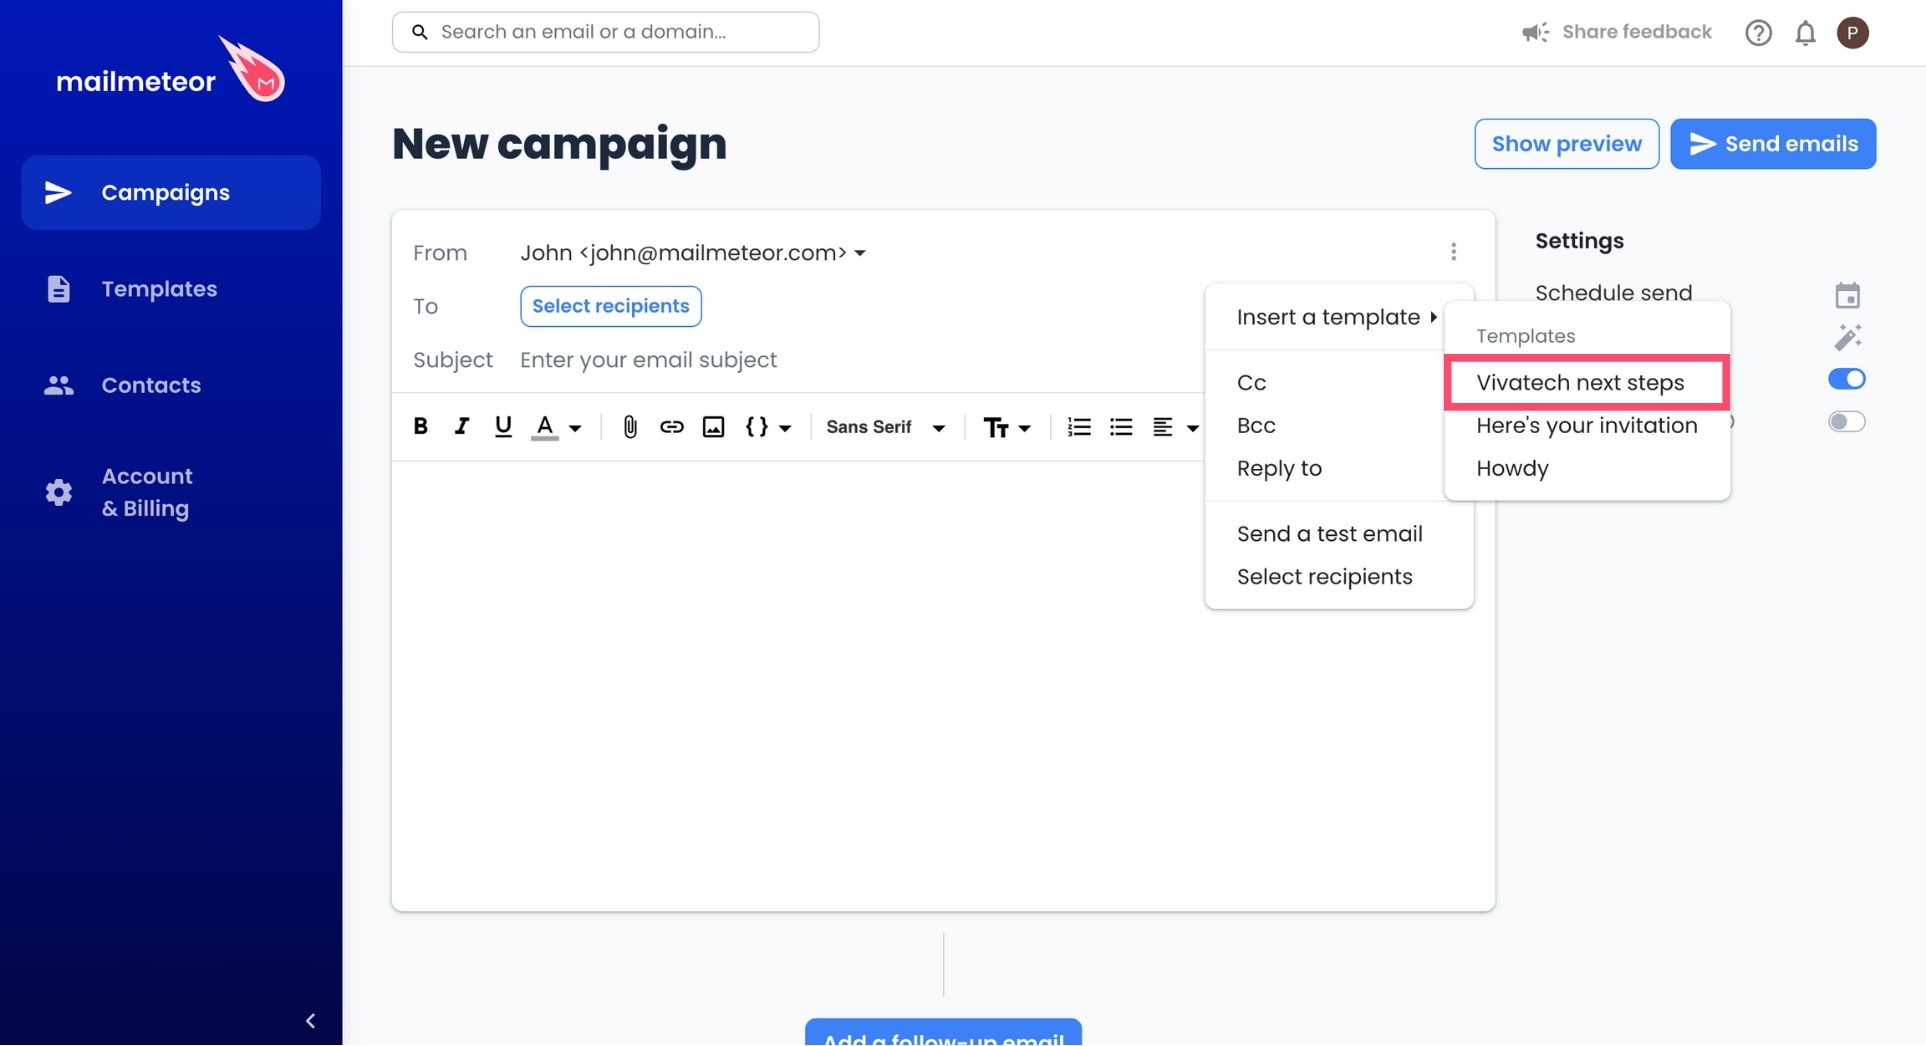
Task: Select the Vivatech next steps template
Action: tap(1587, 383)
